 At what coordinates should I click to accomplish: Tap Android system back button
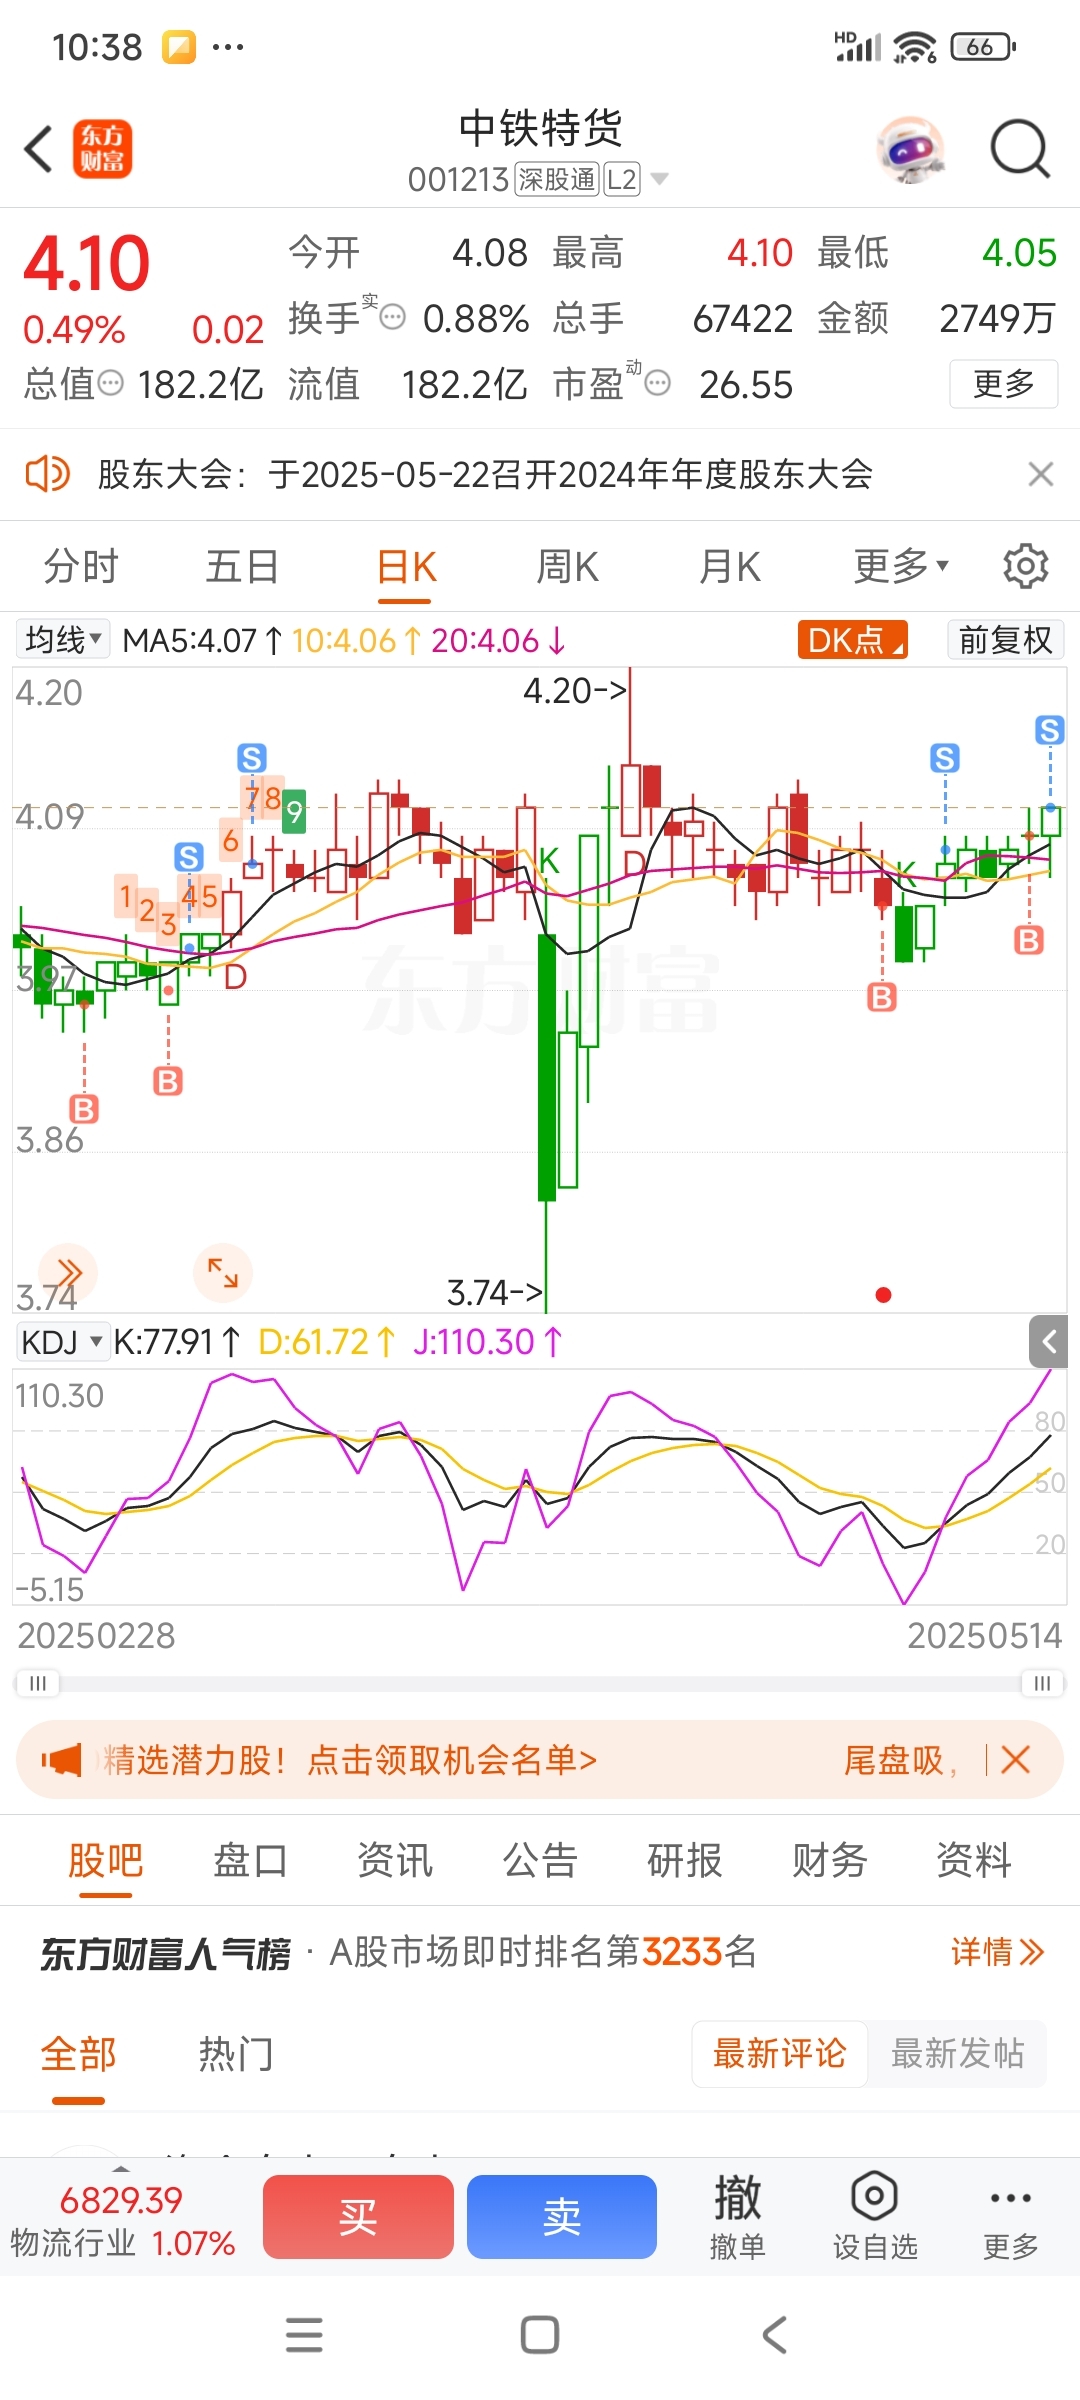(775, 2335)
